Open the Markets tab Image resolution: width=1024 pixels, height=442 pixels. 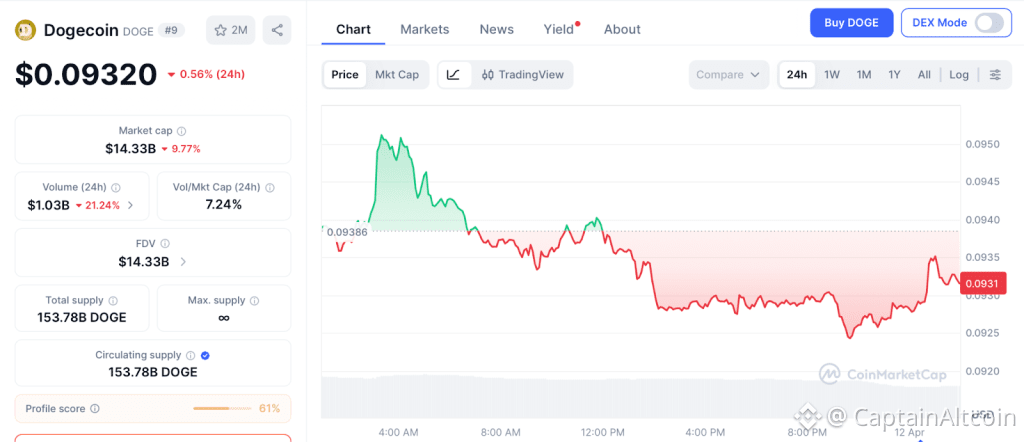(424, 29)
